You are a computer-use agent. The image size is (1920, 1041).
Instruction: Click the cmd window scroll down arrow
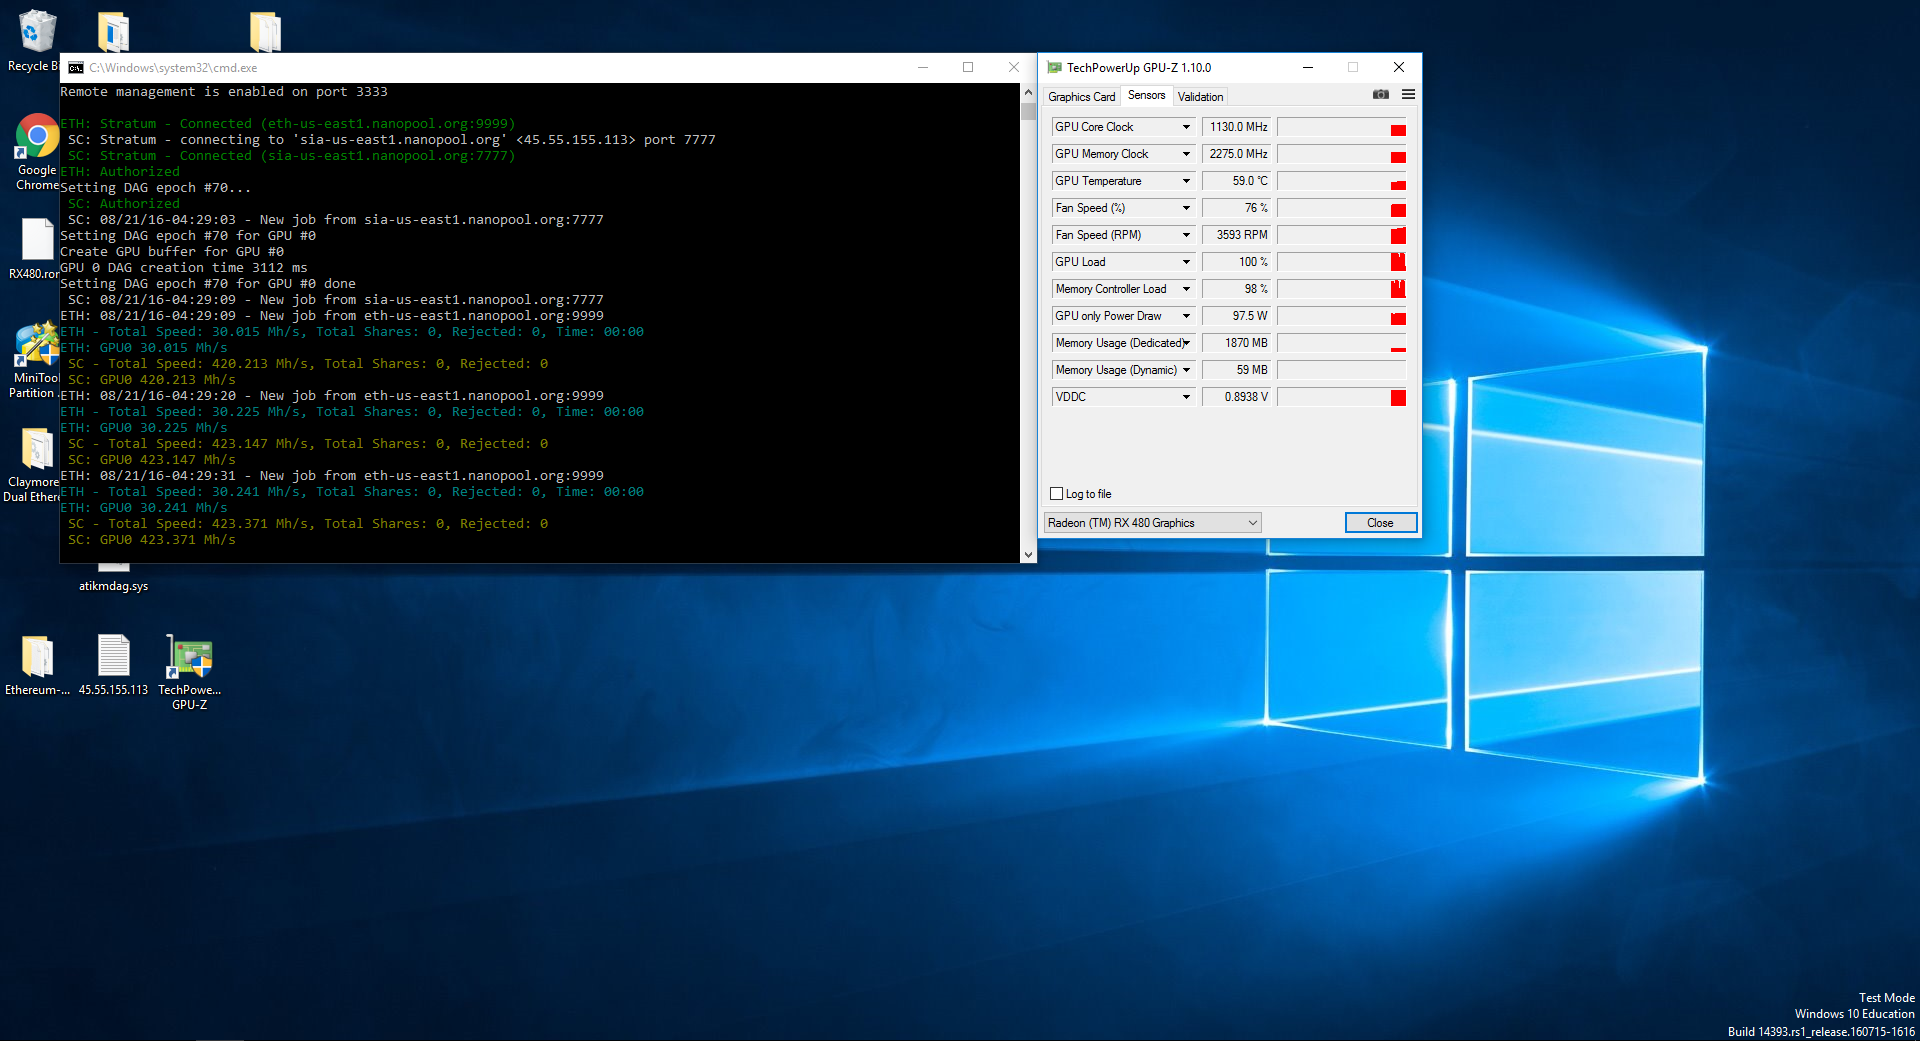tap(1028, 554)
